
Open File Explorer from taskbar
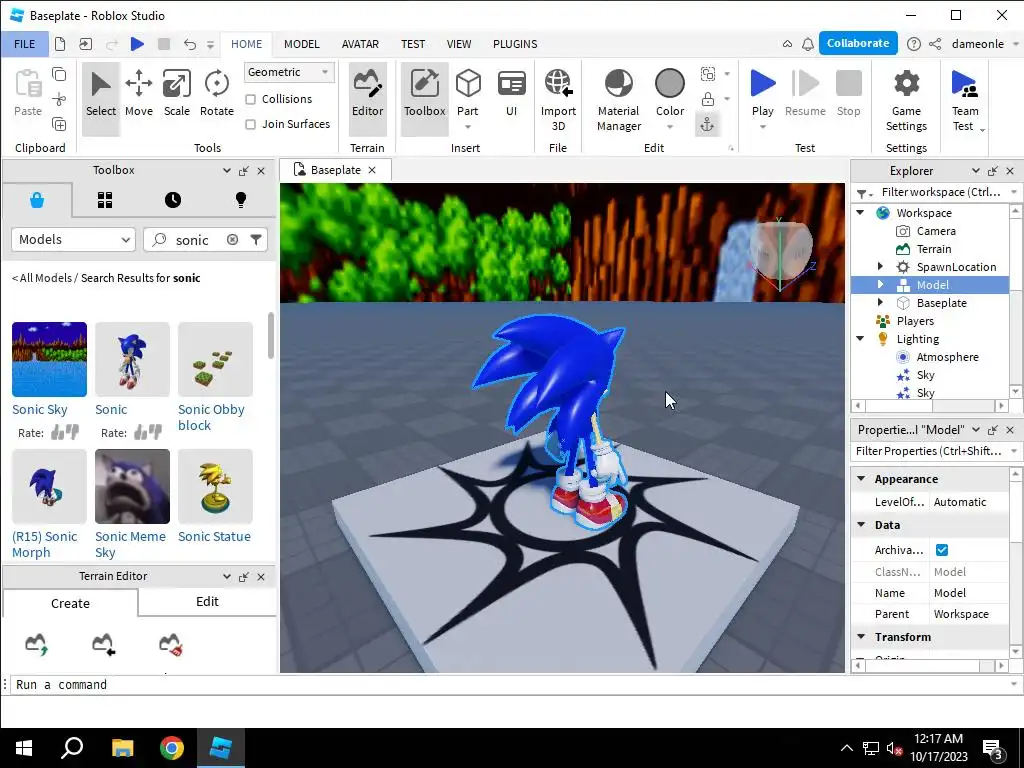(x=123, y=748)
